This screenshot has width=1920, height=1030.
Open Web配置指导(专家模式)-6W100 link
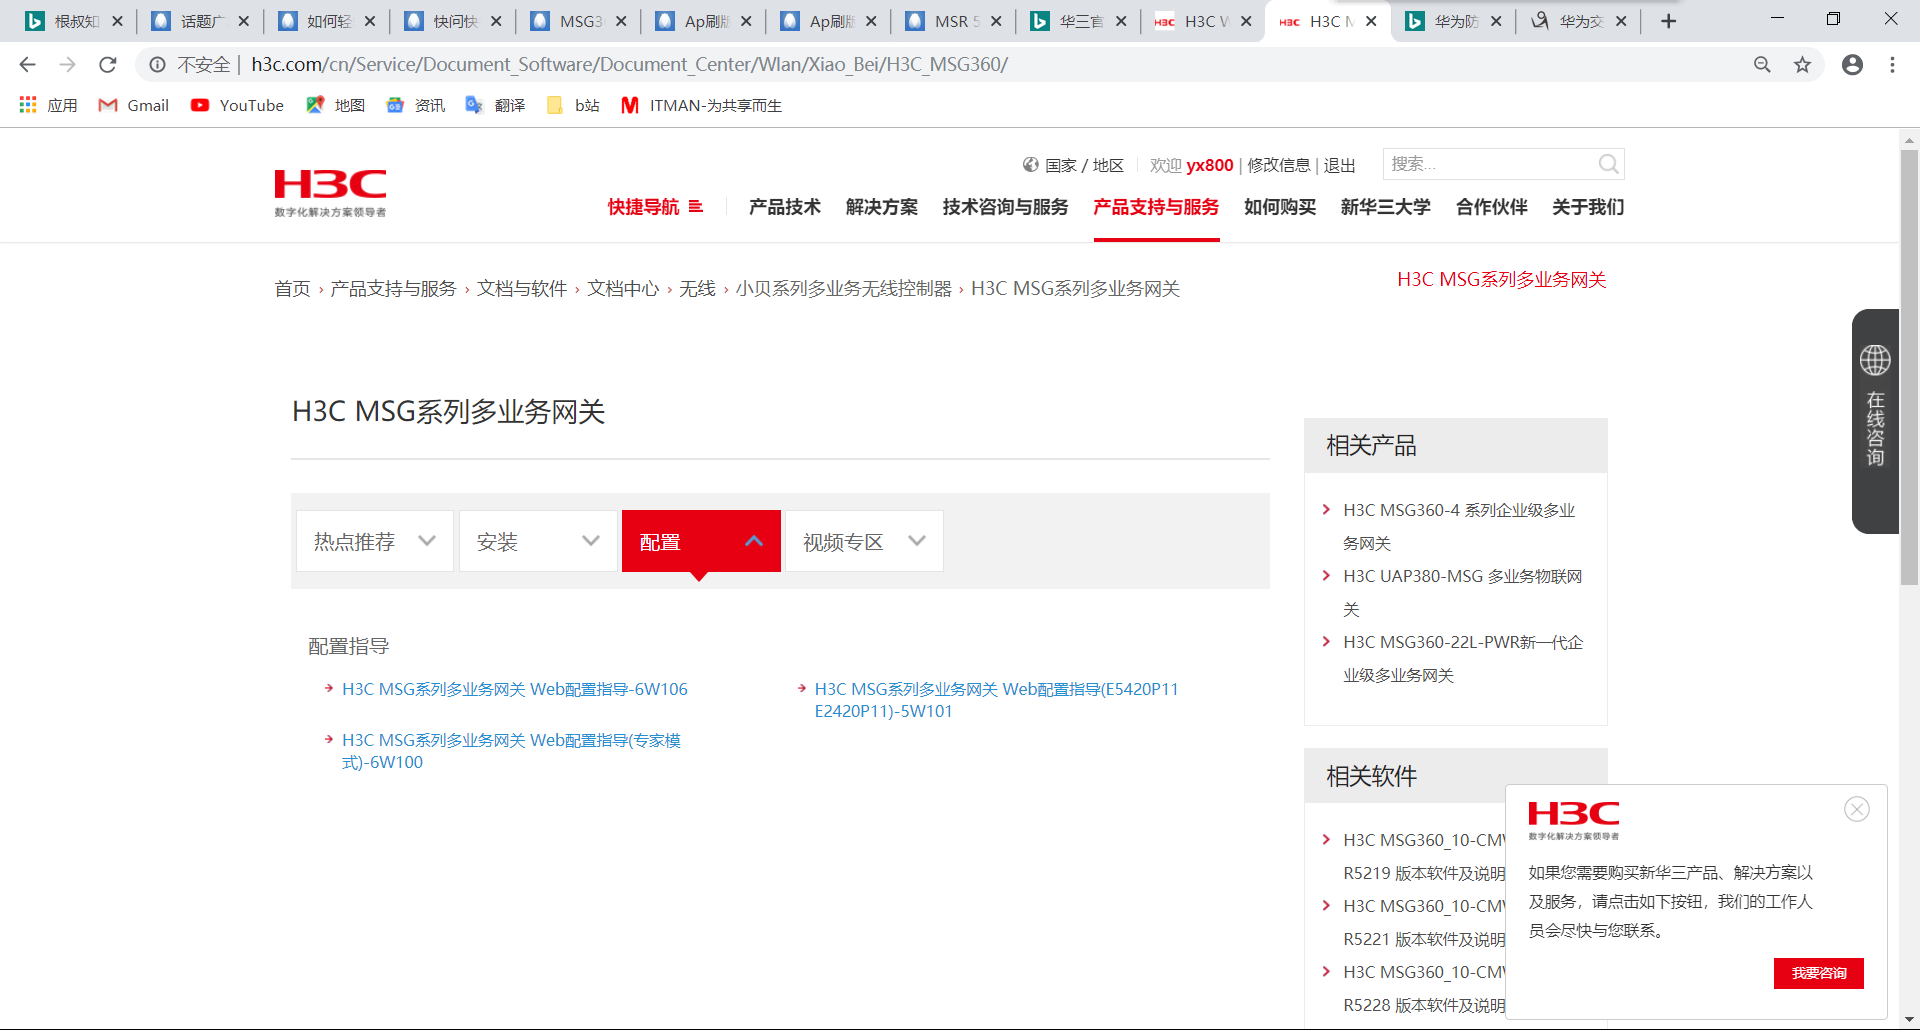click(511, 751)
